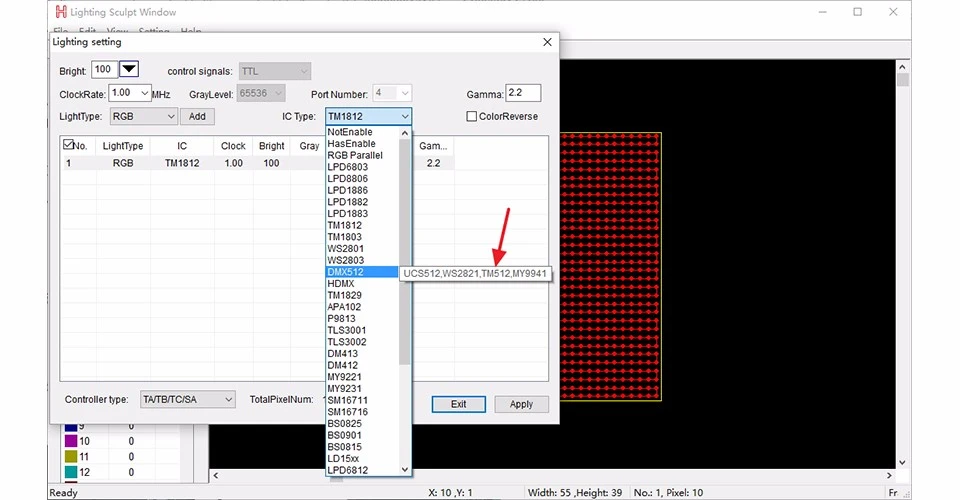Viewport: 960px width, 500px height.
Task: Pick SM16711 from the IC list
Action: tap(362, 400)
